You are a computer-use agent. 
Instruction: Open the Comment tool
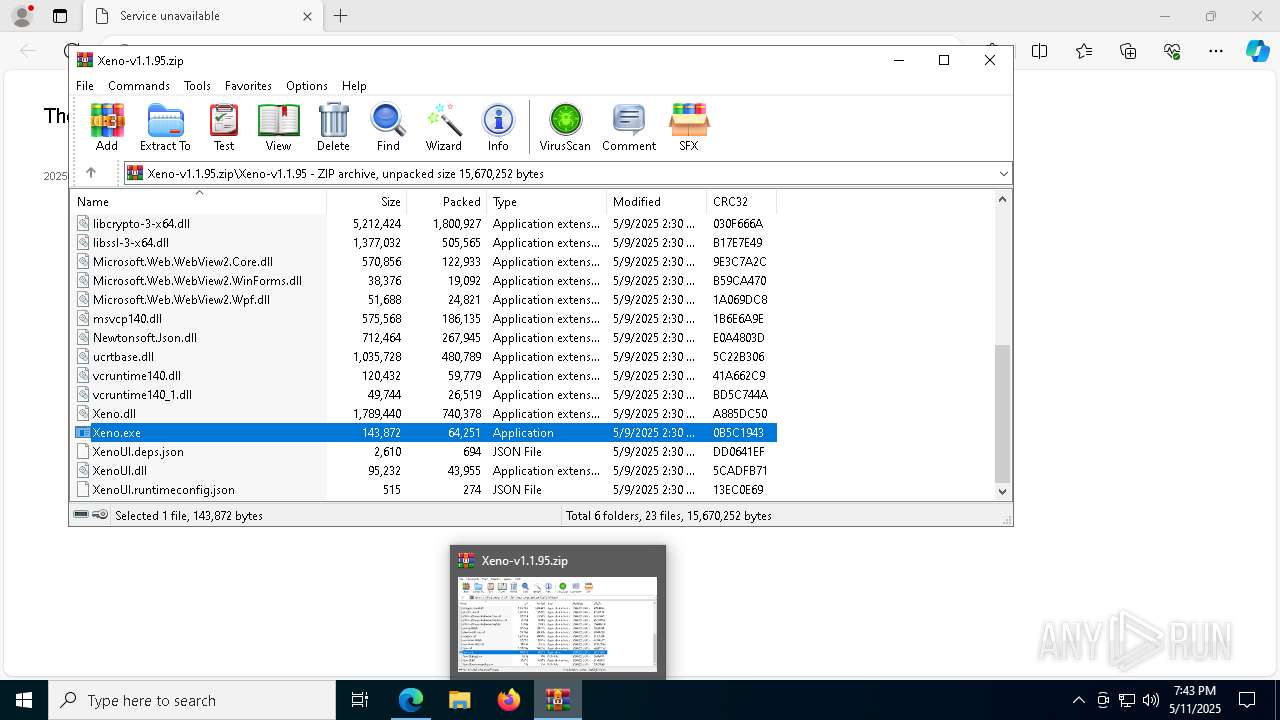click(629, 127)
